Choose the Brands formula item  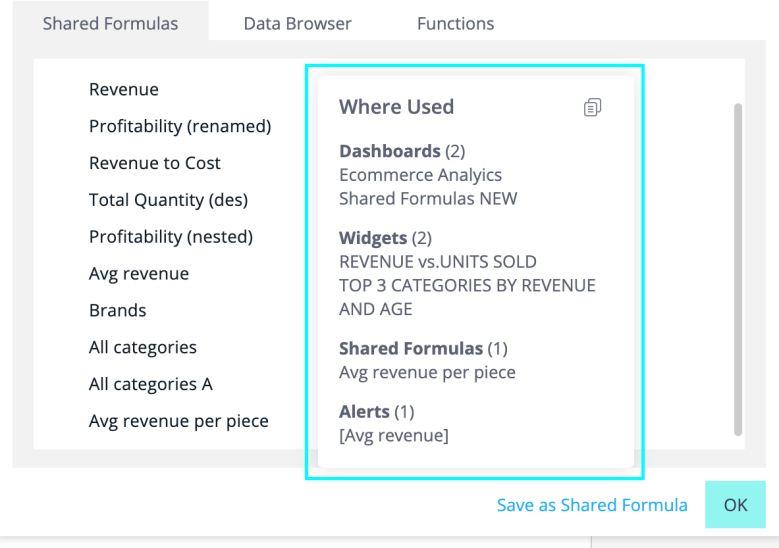click(x=118, y=310)
